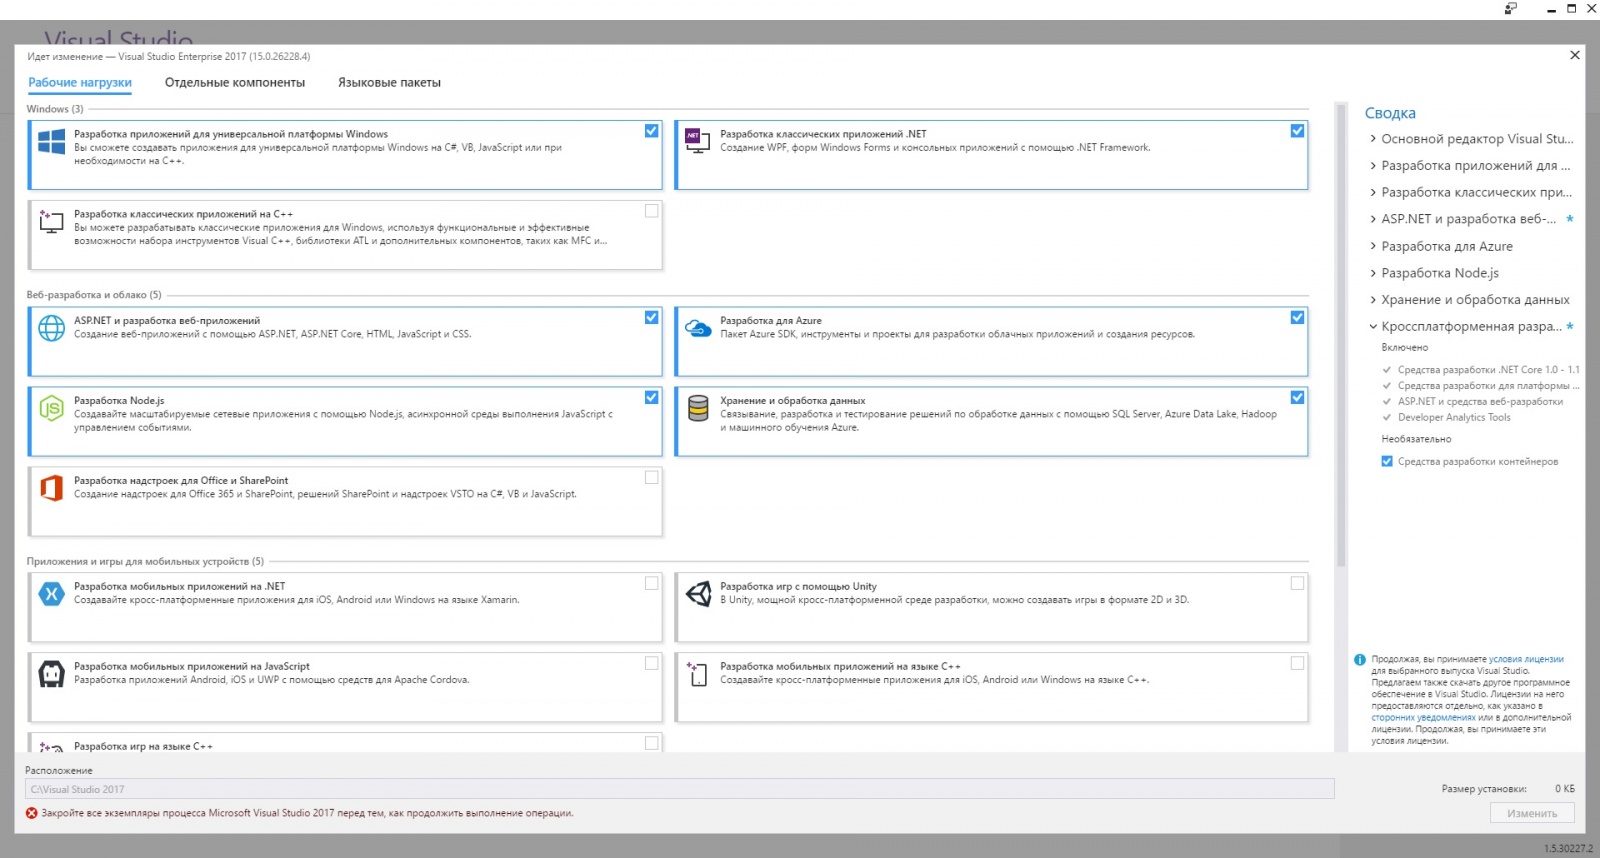Click the 'Сводка' heading
Viewport: 1600px width, 858px height.
[x=1390, y=113]
